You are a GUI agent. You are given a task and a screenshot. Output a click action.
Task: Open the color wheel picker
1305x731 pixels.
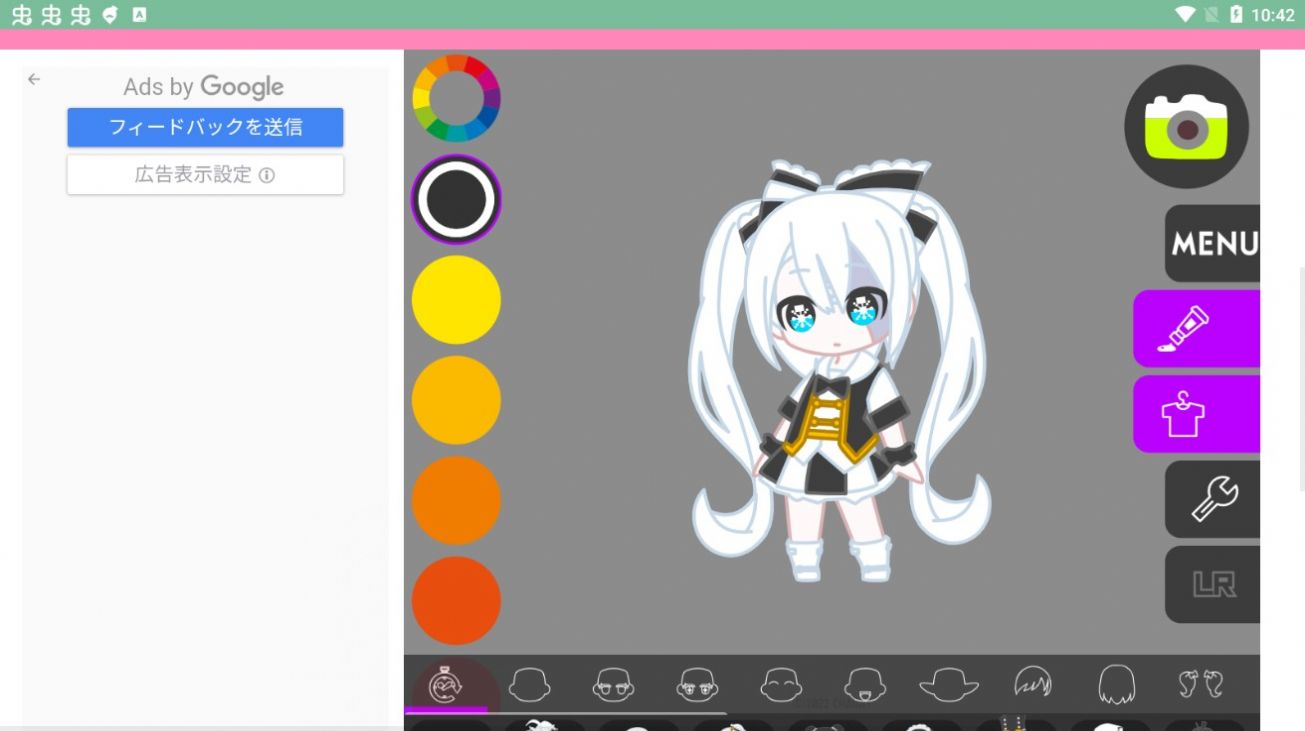(456, 98)
